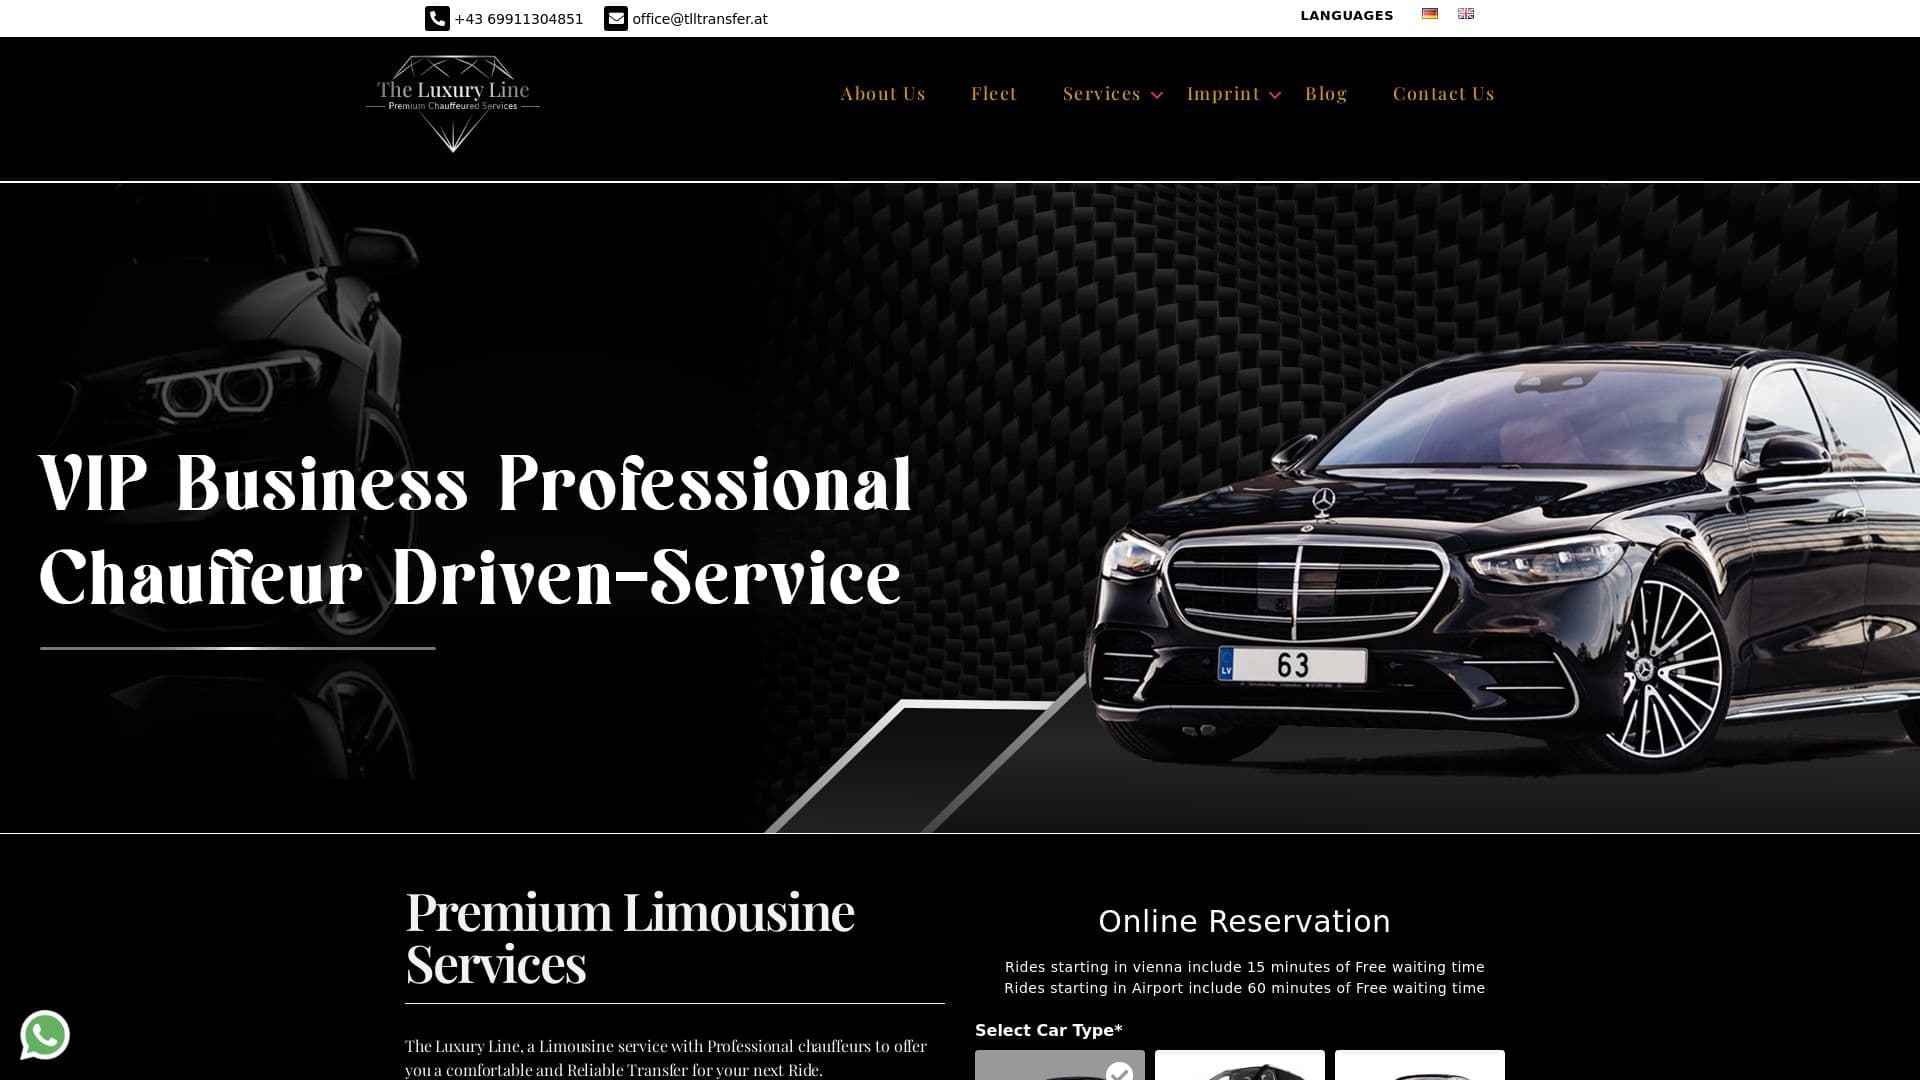Click the checkmark on the selected car type
The image size is (1920, 1080).
1117,1072
